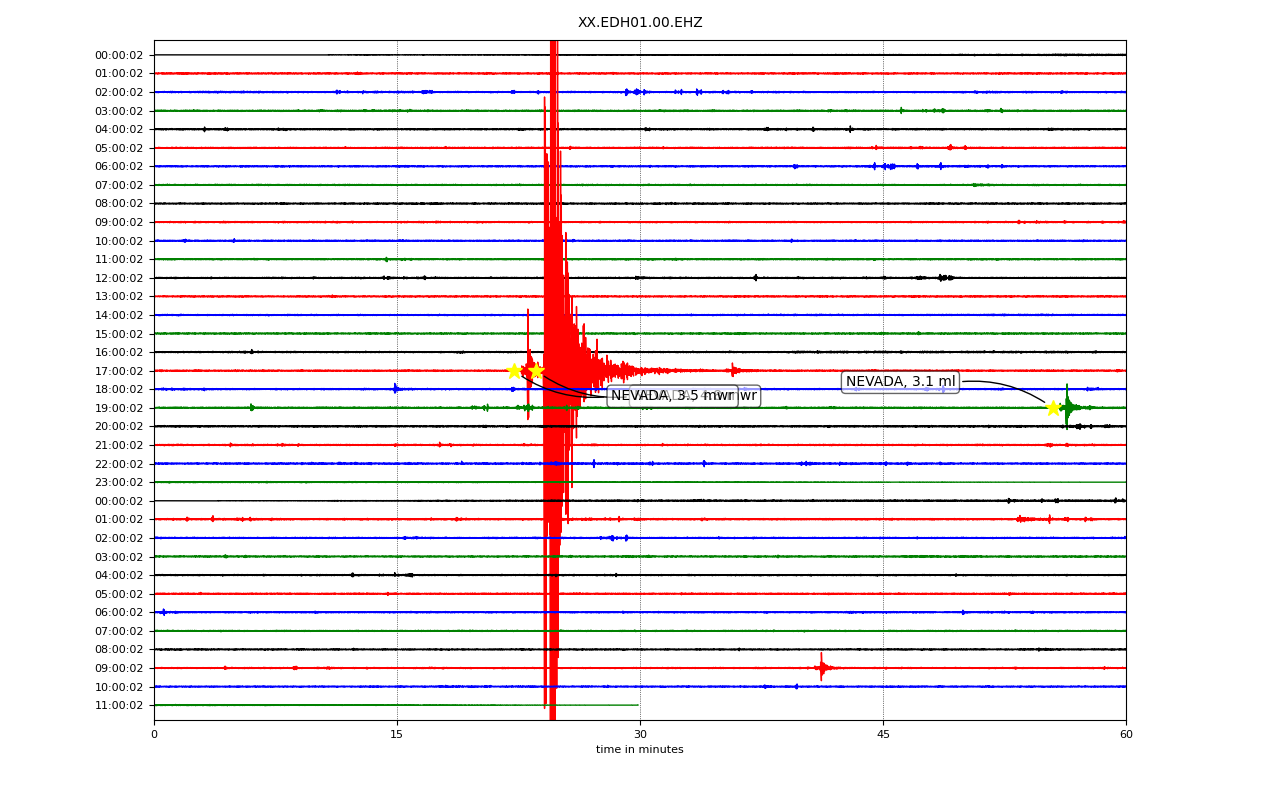The image size is (1280, 800).
Task: Click the yellow star beside the NEVADA 3.1 ml event
Action: coord(1053,408)
